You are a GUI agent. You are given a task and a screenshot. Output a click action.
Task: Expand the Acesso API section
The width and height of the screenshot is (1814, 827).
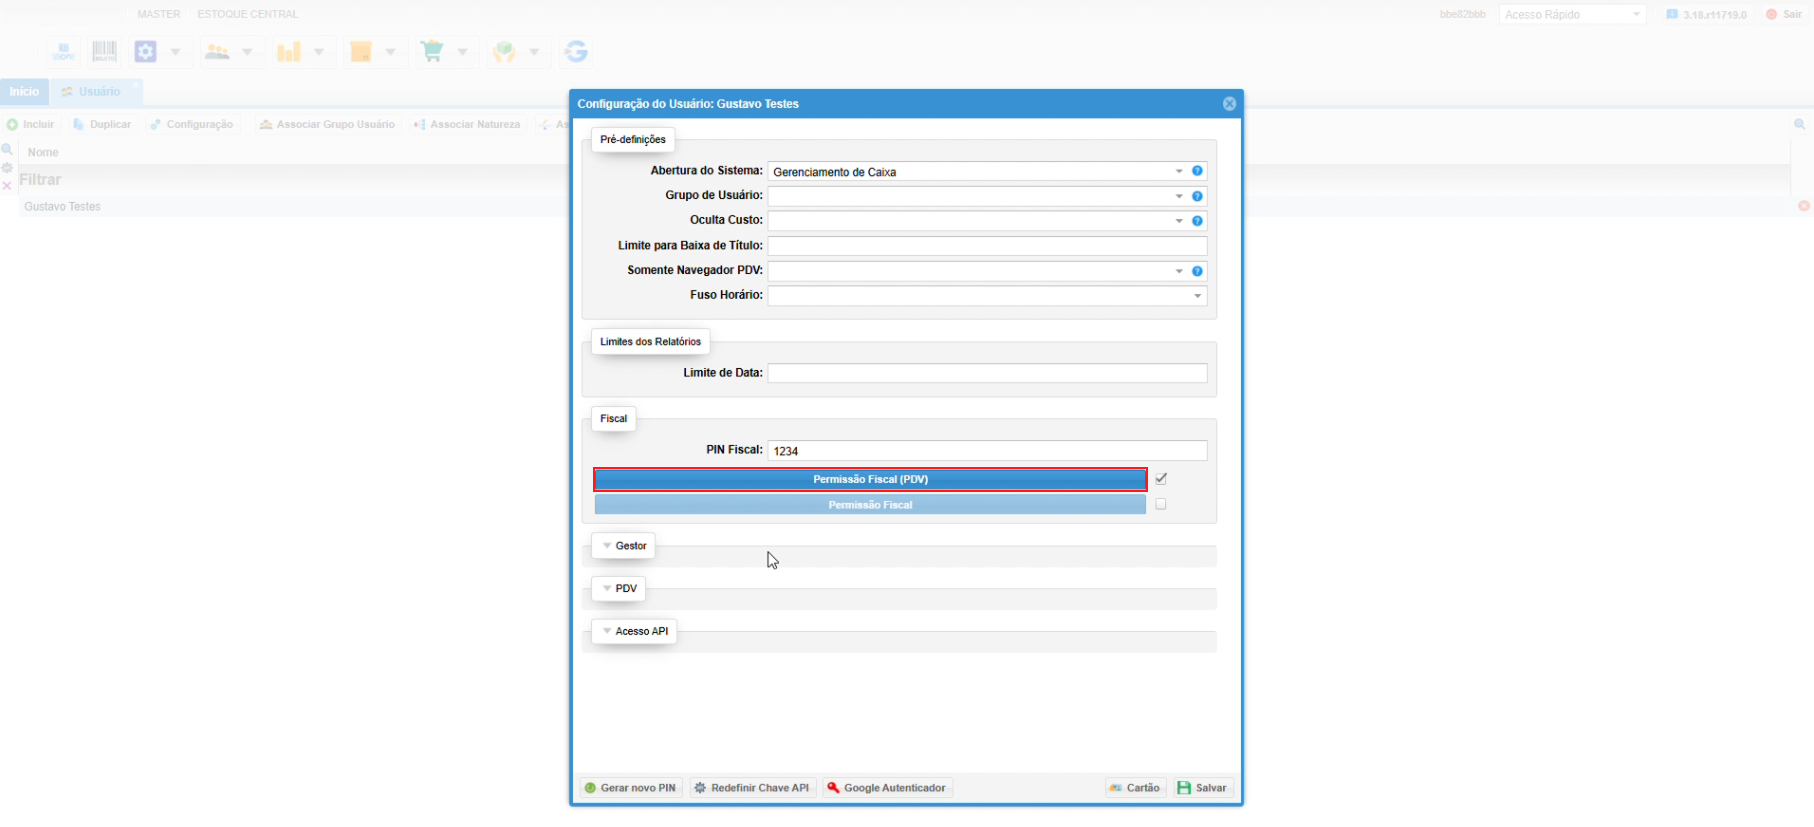pyautogui.click(x=634, y=632)
